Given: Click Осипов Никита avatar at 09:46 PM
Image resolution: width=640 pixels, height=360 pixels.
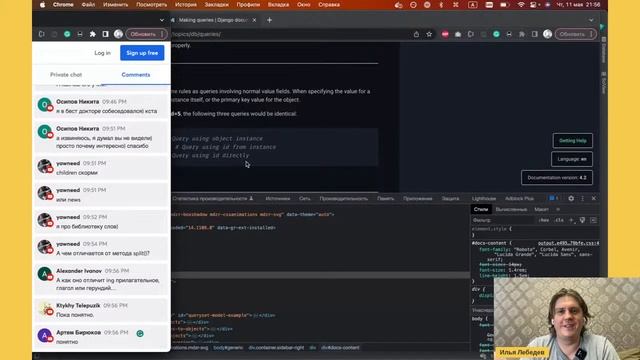Looking at the screenshot, I should [x=44, y=104].
